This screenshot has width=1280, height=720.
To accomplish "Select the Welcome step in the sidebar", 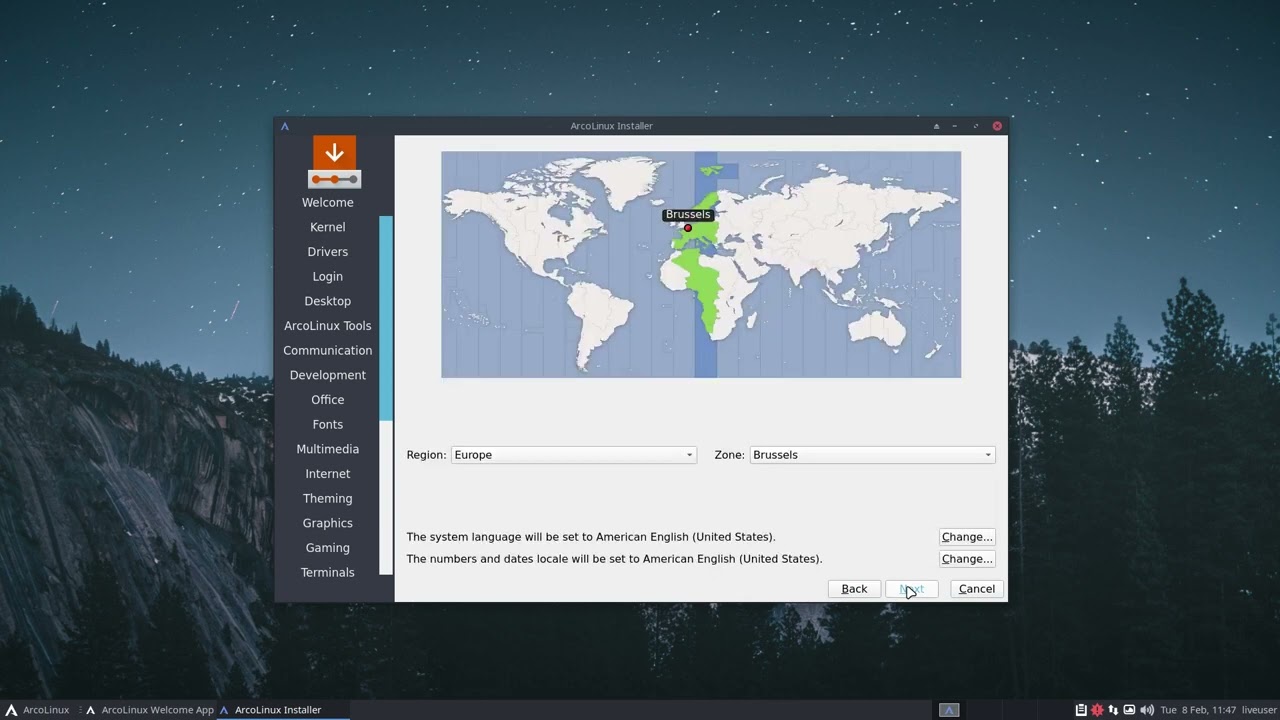I will click(x=328, y=203).
